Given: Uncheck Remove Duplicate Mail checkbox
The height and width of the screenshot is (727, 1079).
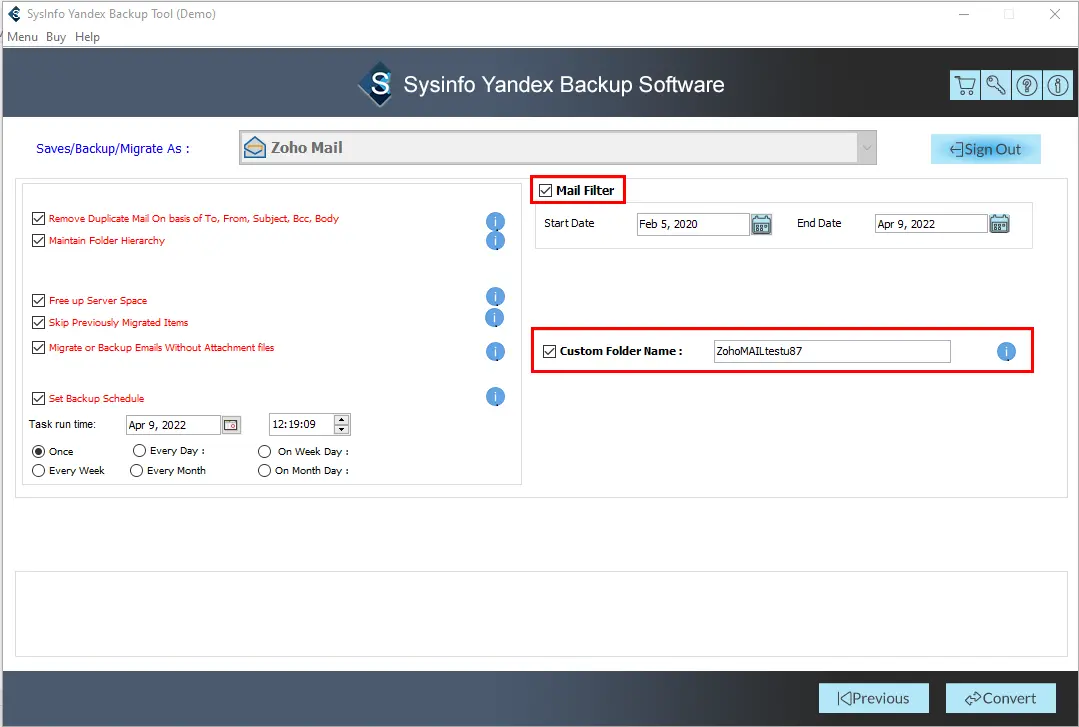Looking at the screenshot, I should coord(39,218).
